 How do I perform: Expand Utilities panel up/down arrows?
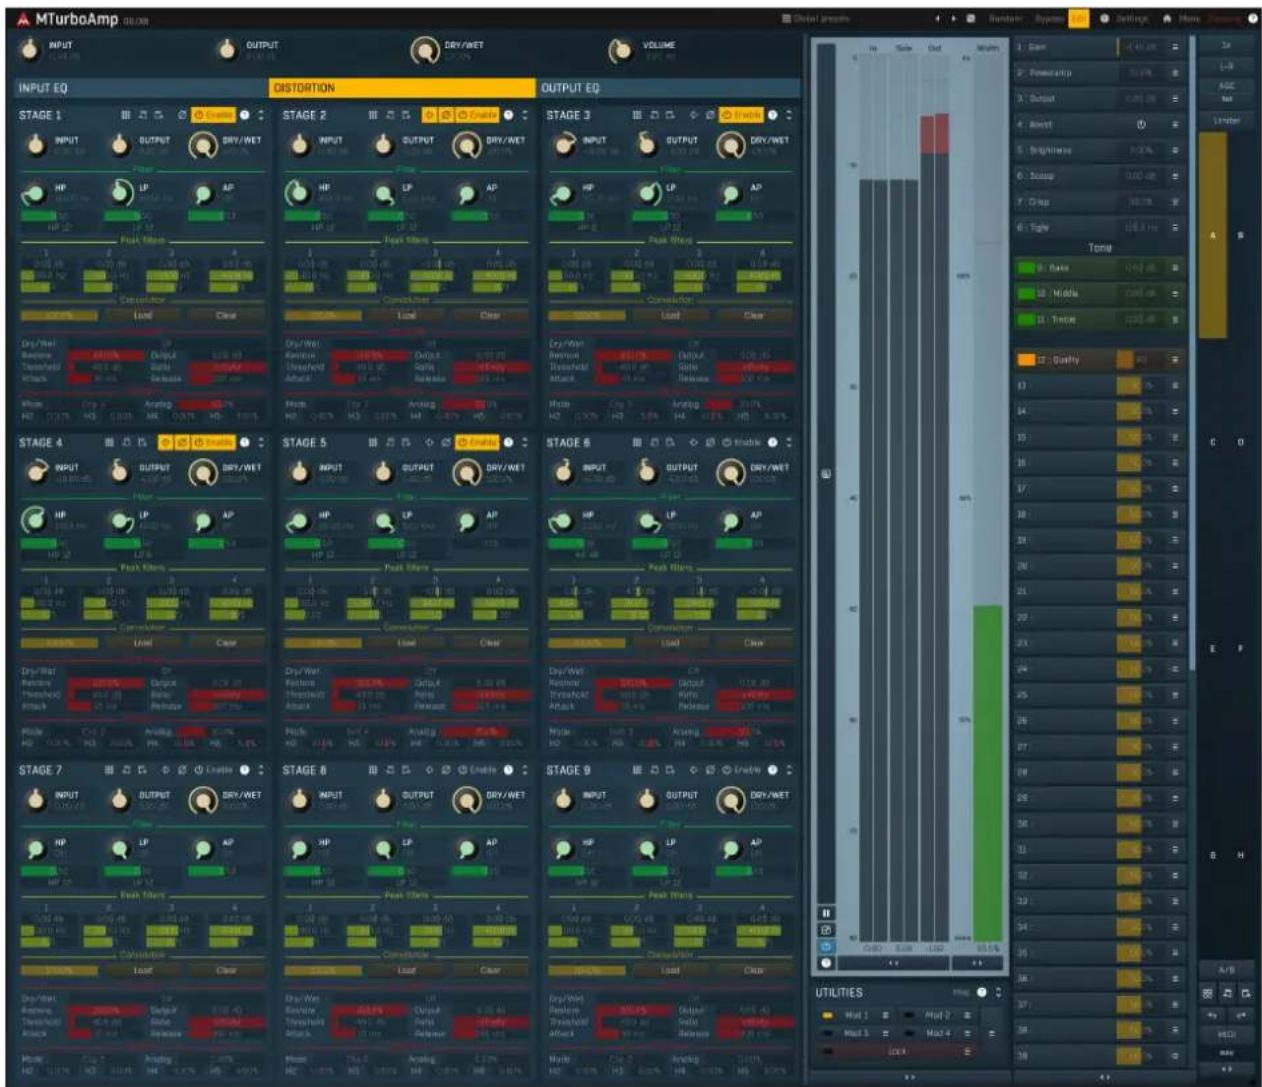pyautogui.click(x=997, y=992)
